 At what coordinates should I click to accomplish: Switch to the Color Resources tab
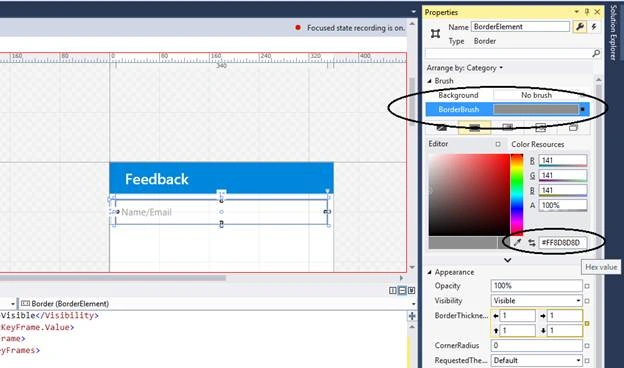tap(538, 144)
